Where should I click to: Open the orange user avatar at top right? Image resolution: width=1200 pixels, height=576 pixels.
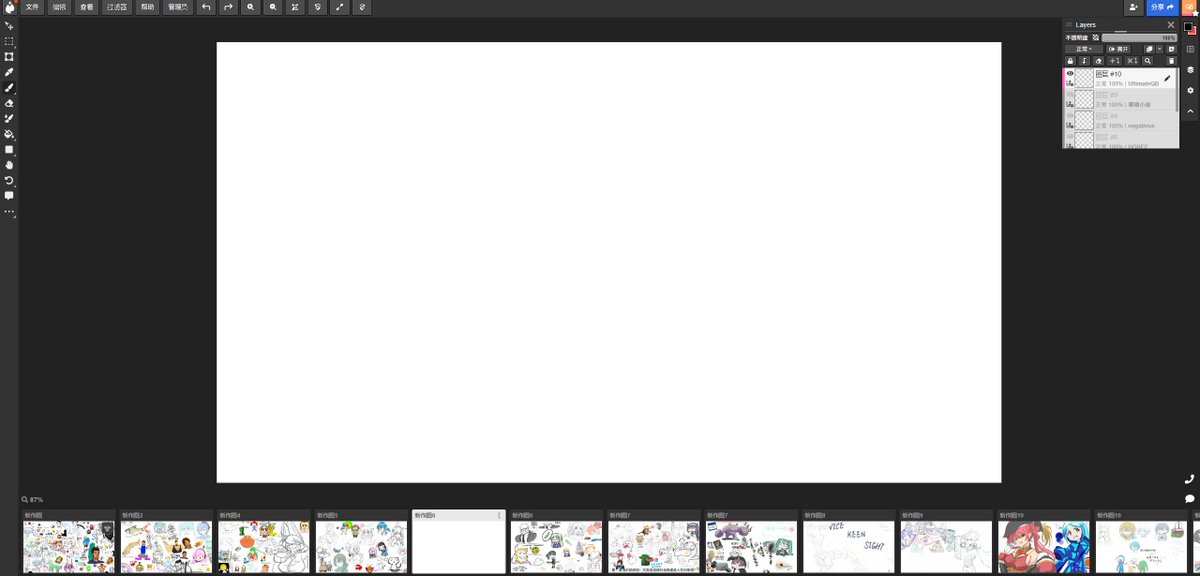pyautogui.click(x=1190, y=7)
